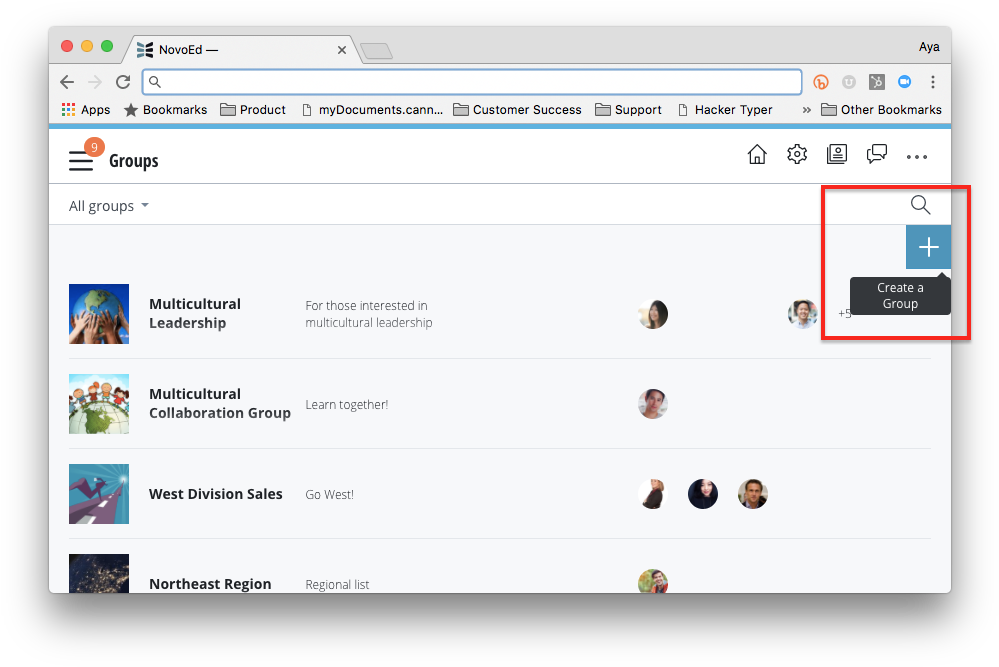Go to home via the house icon
The width and height of the screenshot is (999, 667).
(757, 154)
